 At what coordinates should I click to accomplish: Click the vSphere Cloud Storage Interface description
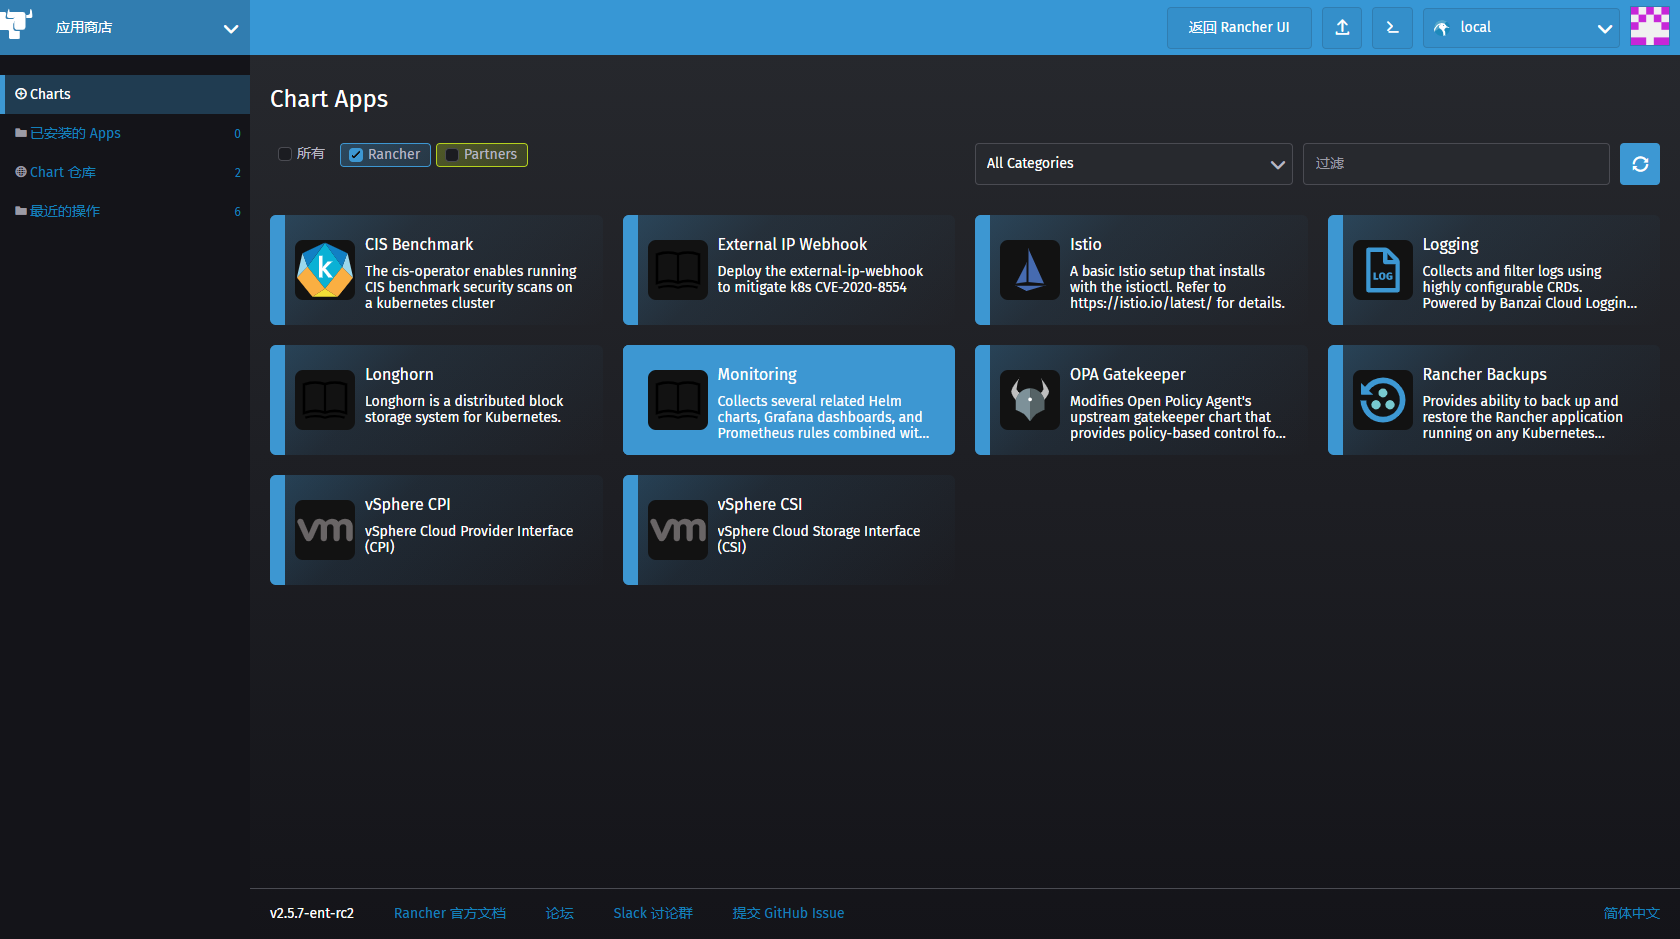tap(819, 539)
